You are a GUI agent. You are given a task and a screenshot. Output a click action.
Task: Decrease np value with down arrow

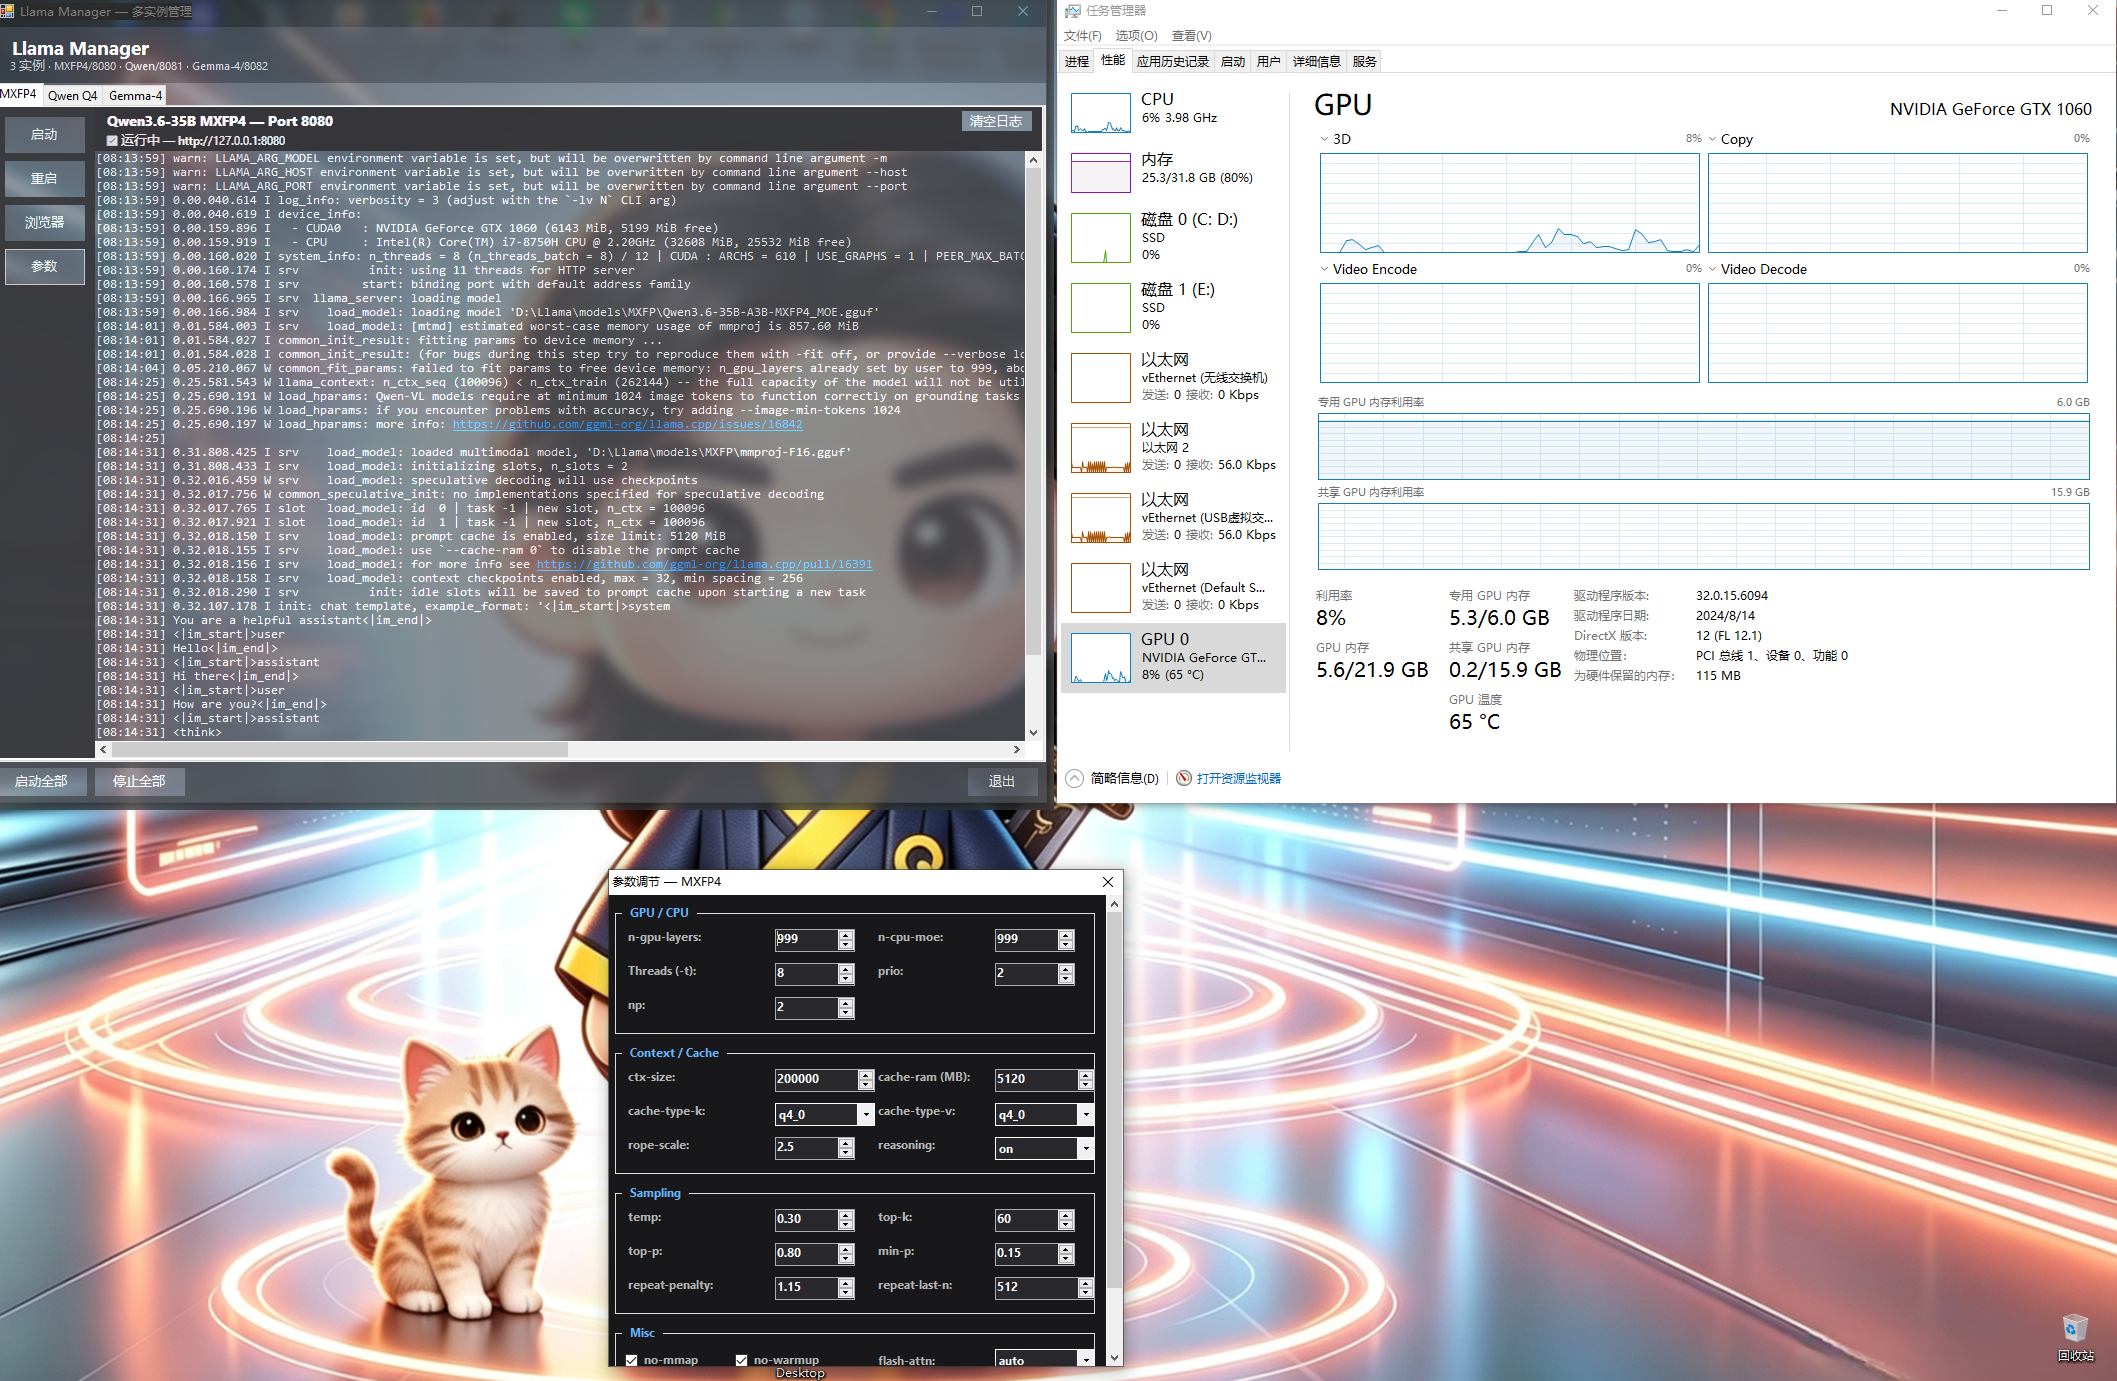(846, 1013)
